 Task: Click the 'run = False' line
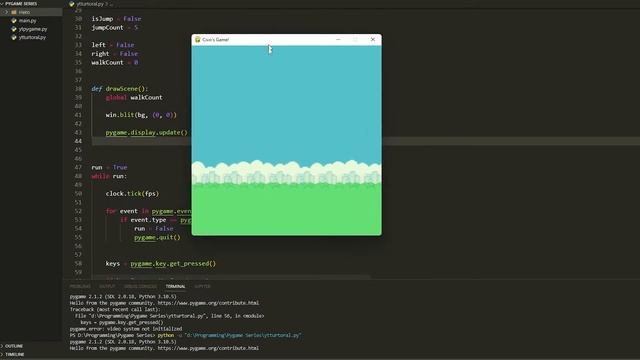[x=154, y=229]
